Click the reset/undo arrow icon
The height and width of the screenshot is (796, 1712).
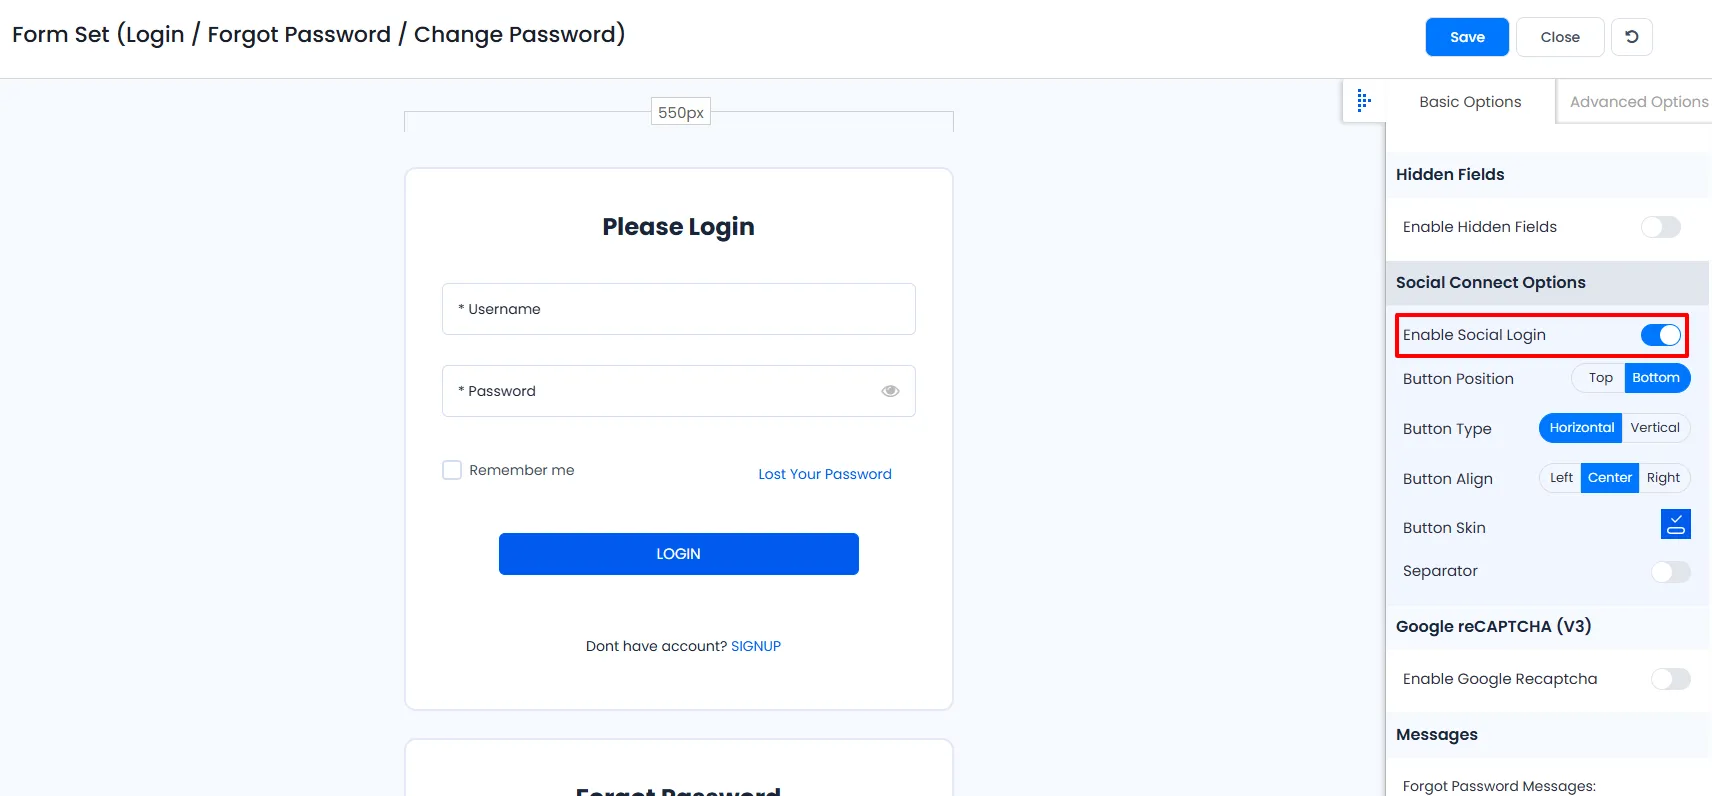[x=1631, y=37]
